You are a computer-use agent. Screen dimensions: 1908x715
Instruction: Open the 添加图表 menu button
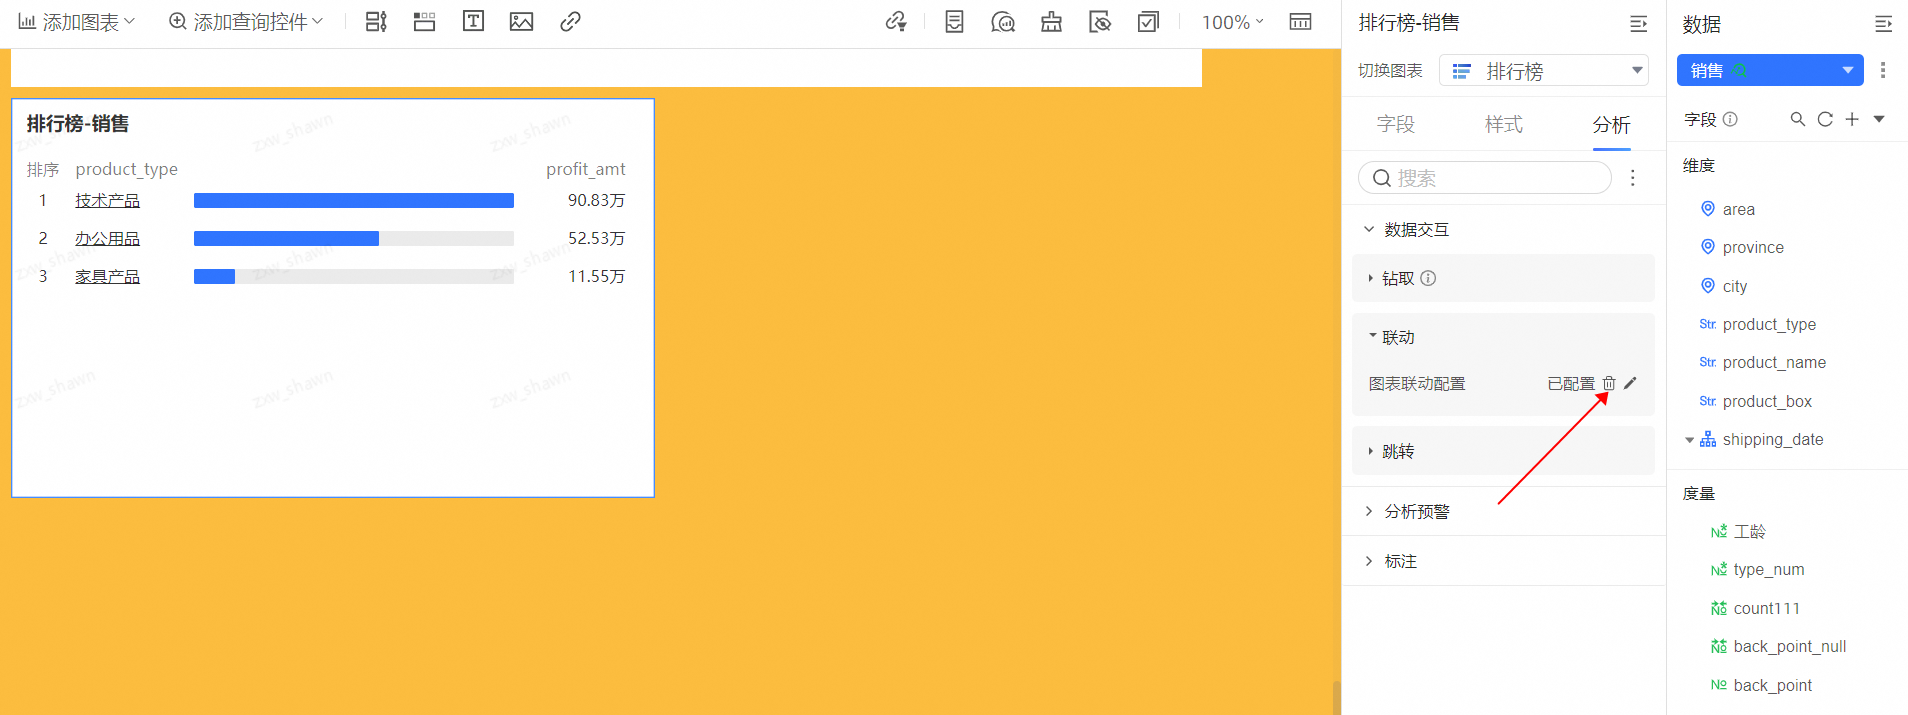[77, 21]
